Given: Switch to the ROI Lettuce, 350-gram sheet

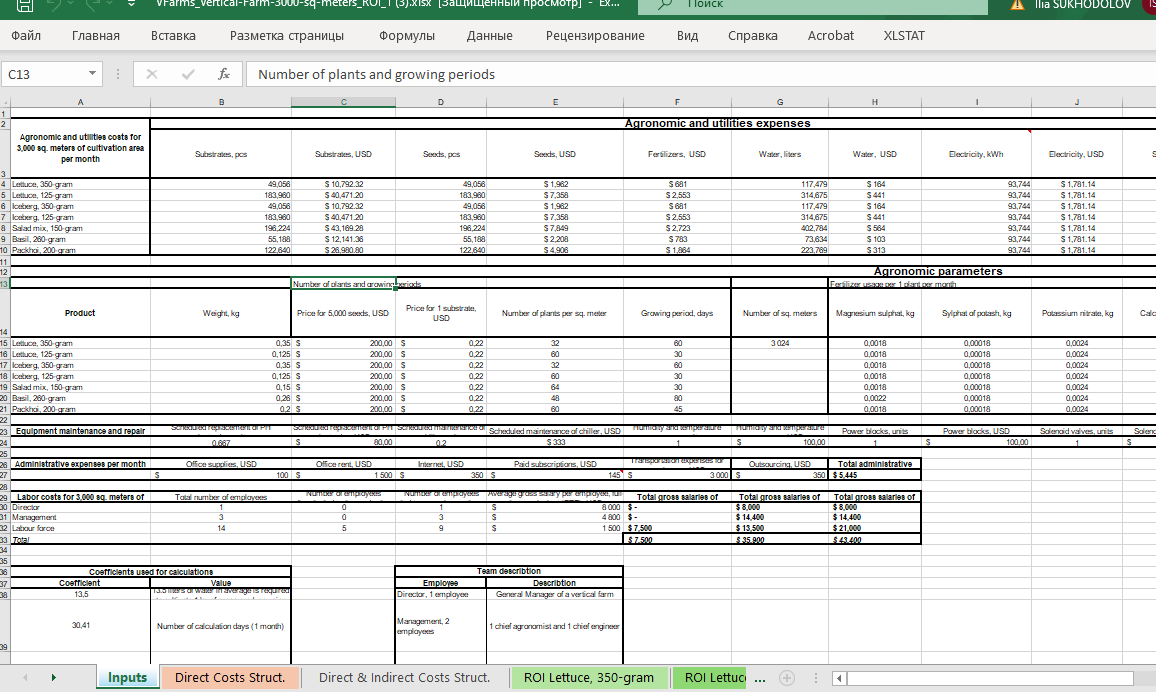Looking at the screenshot, I should tap(588, 677).
